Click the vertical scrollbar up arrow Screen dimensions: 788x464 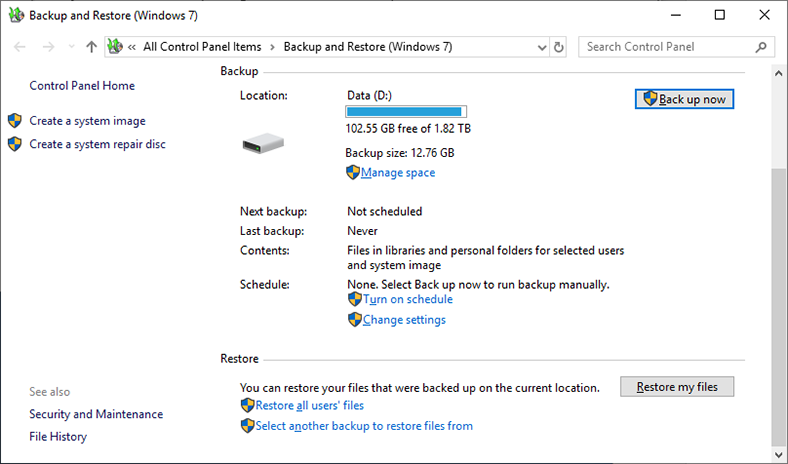(x=778, y=73)
